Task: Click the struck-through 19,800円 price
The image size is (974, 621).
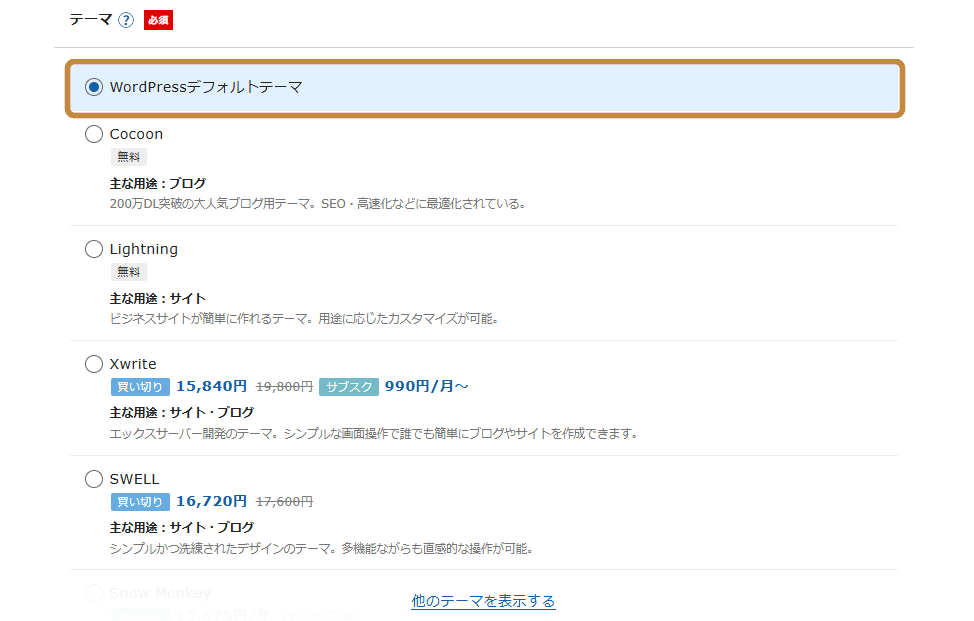Action: pyautogui.click(x=284, y=387)
